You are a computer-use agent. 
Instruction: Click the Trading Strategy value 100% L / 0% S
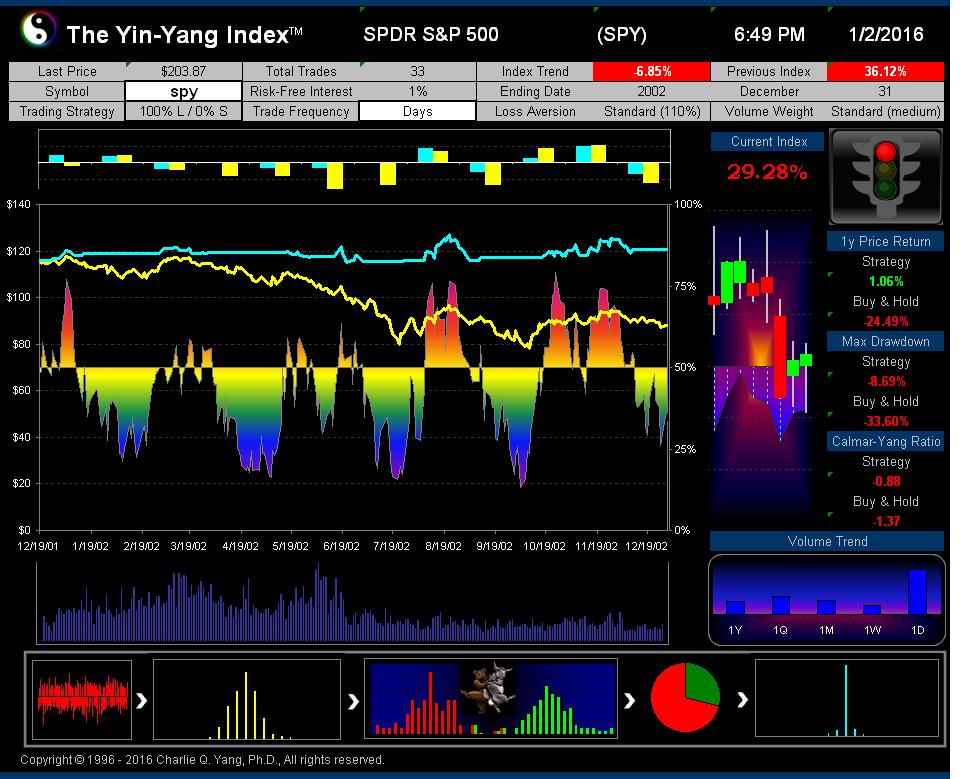183,111
